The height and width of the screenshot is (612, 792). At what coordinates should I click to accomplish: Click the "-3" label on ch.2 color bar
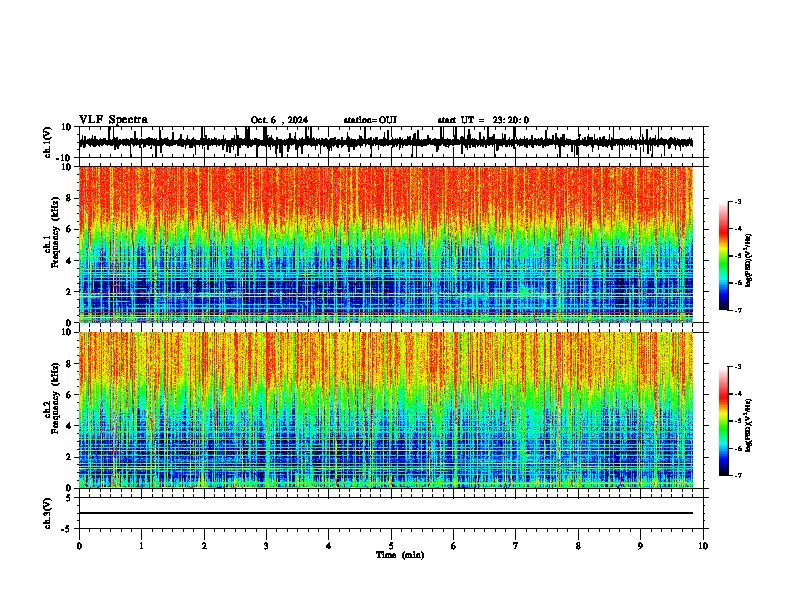click(738, 367)
